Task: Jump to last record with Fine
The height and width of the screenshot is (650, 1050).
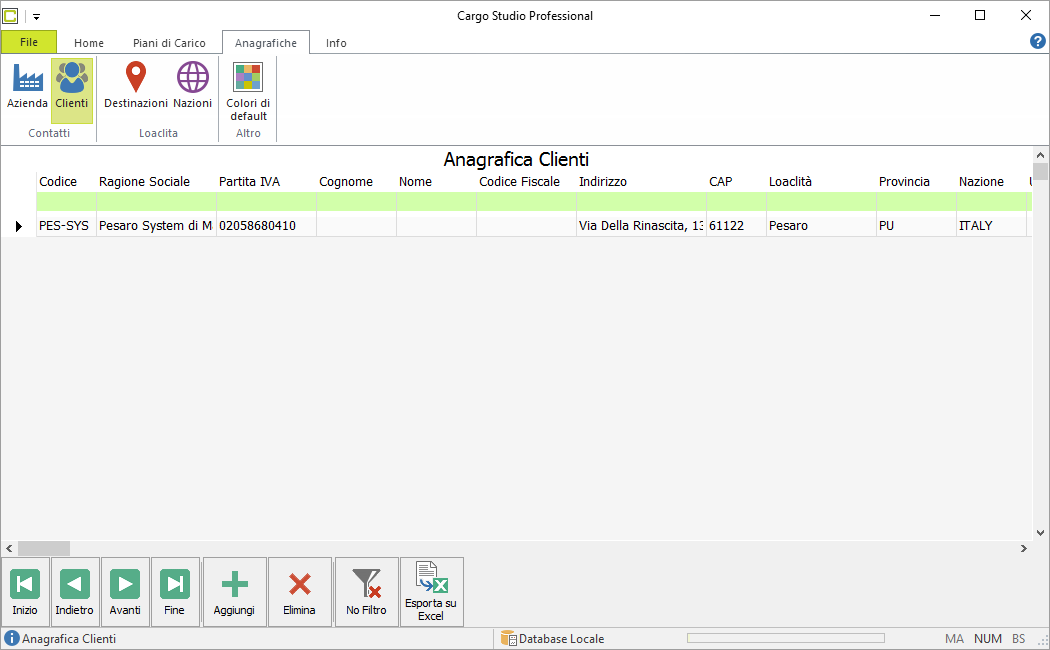Action: (175, 592)
